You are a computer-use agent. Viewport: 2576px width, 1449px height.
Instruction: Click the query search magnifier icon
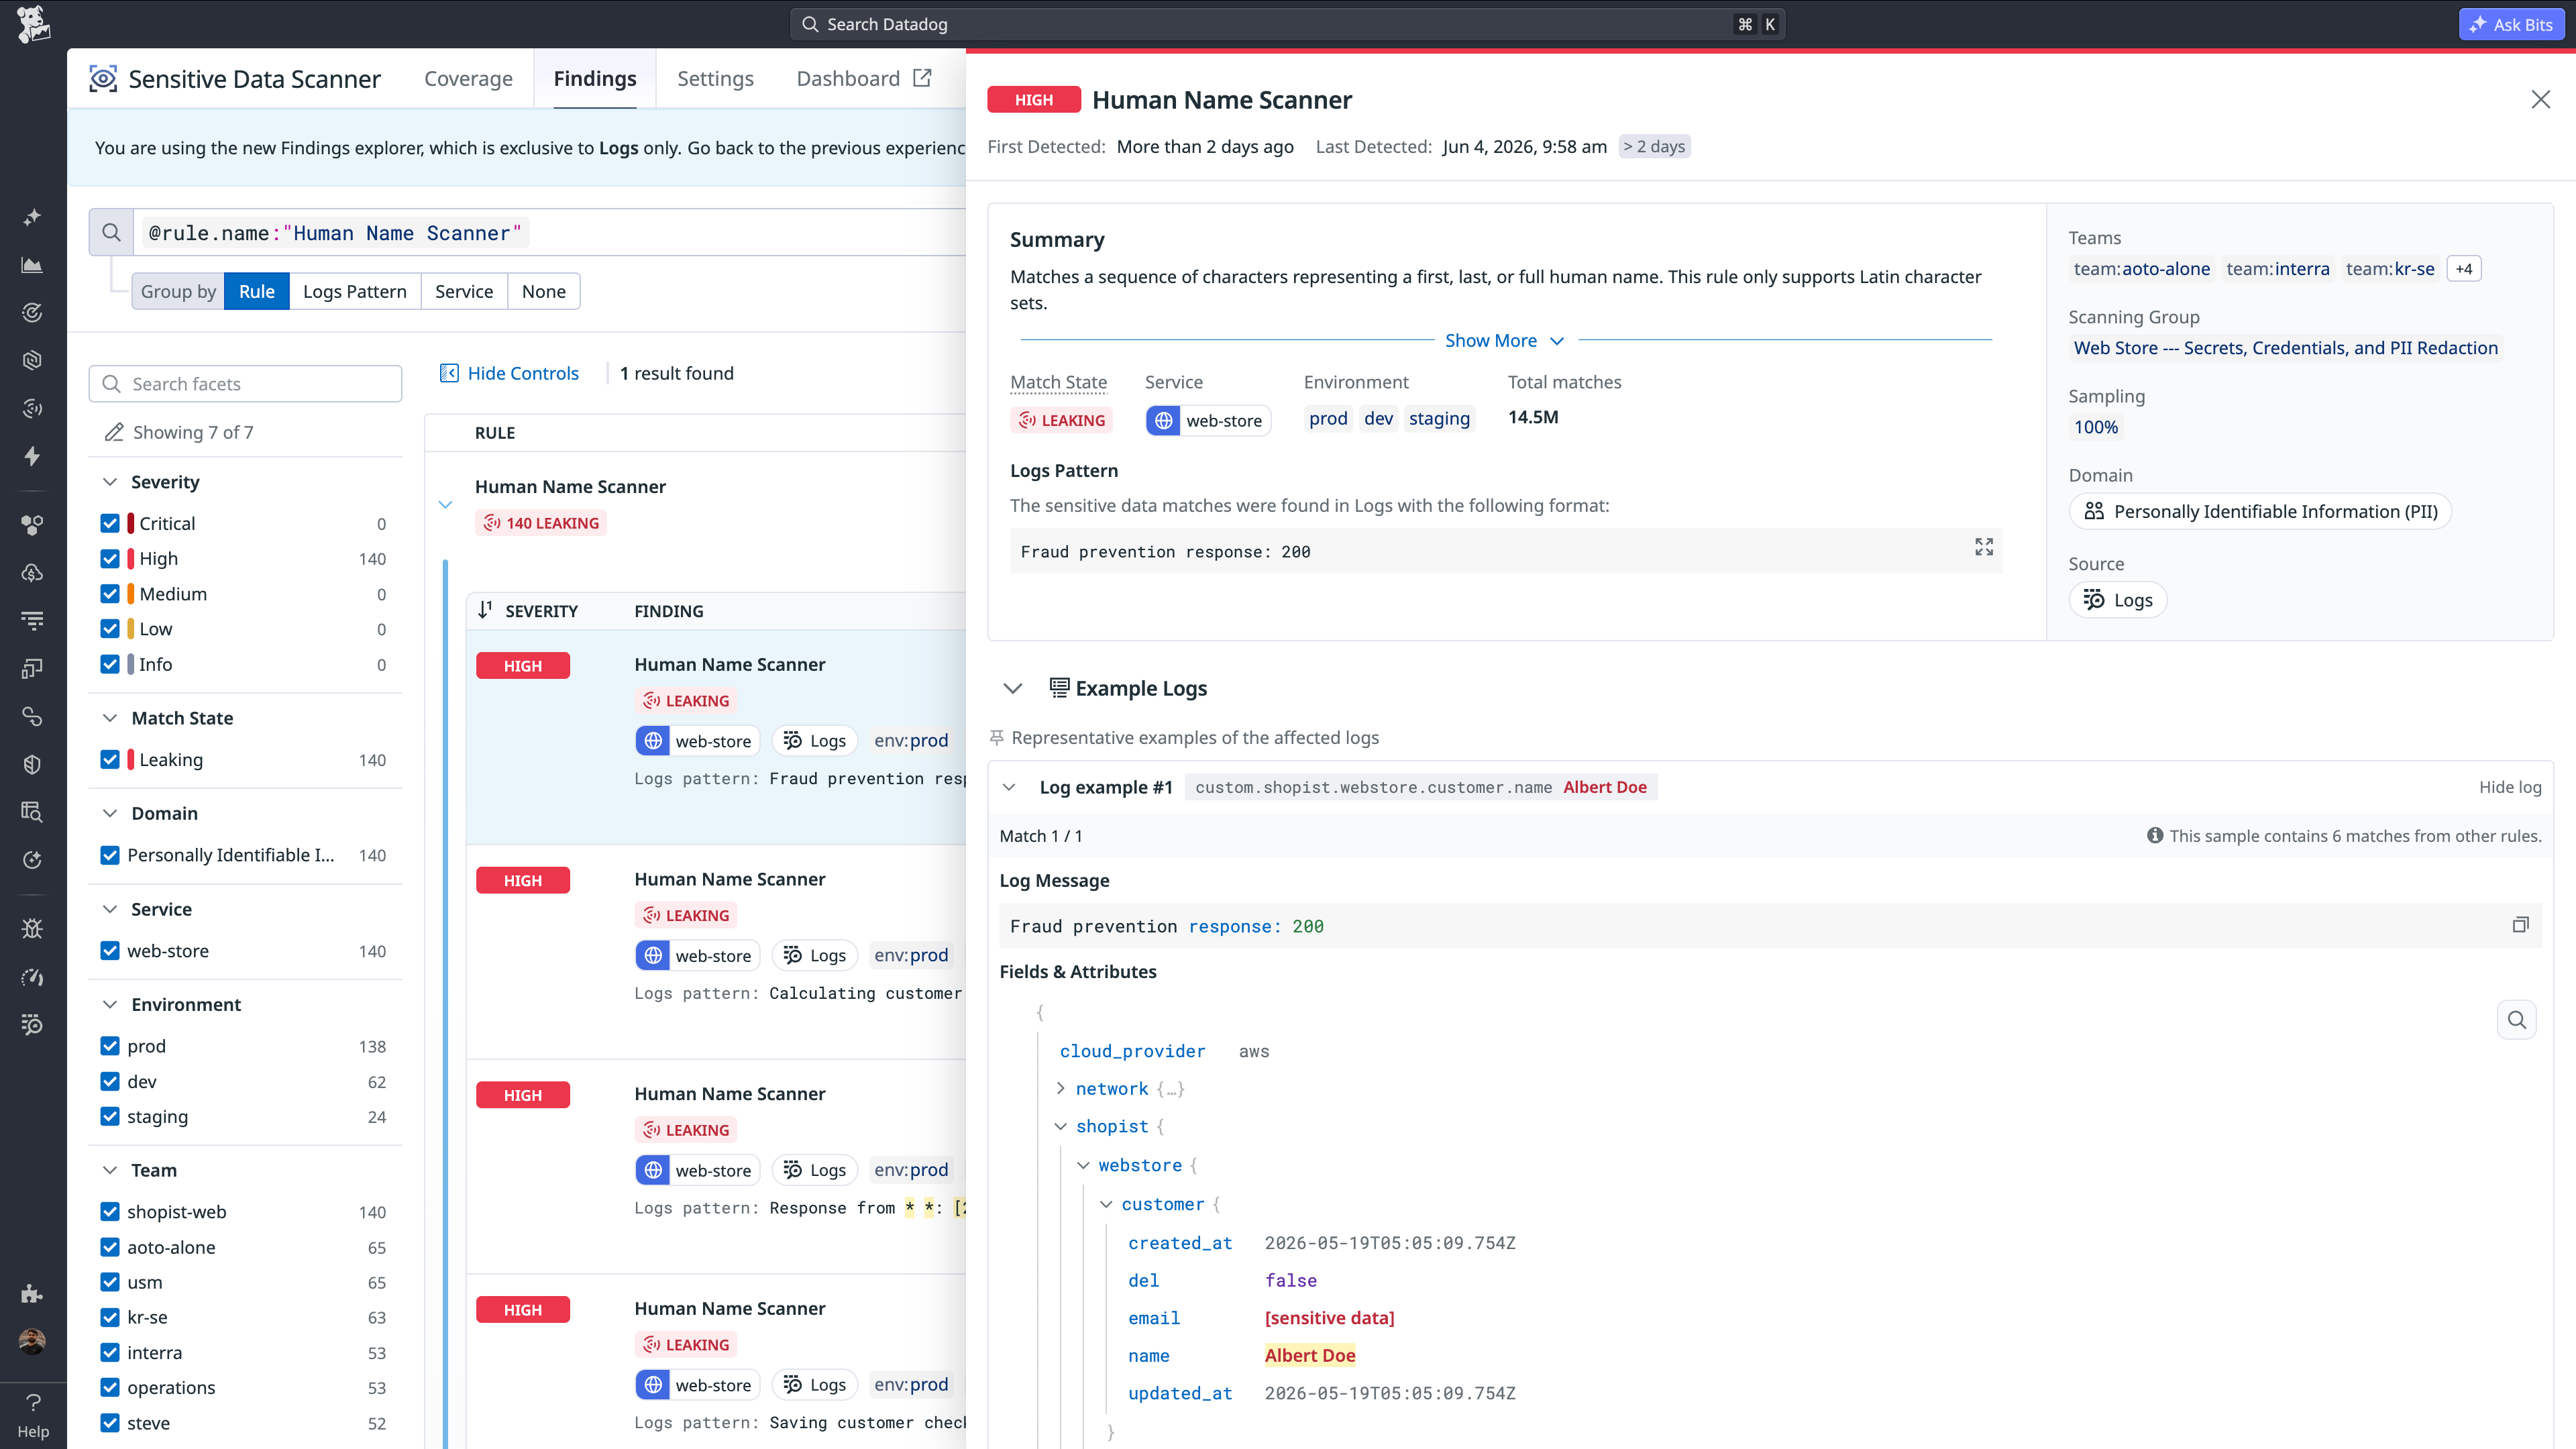[x=111, y=233]
